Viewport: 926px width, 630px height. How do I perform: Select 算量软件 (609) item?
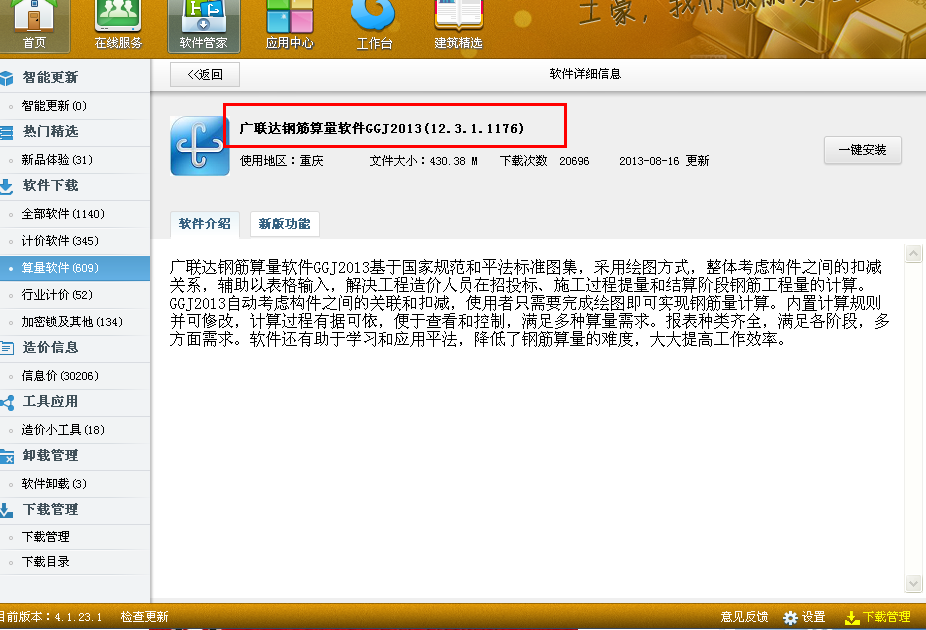75,268
